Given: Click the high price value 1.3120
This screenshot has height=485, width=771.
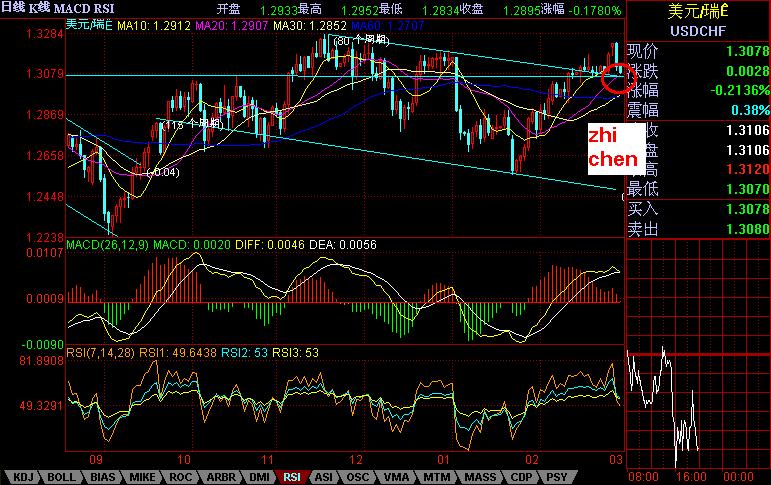Looking at the screenshot, I should click(747, 169).
